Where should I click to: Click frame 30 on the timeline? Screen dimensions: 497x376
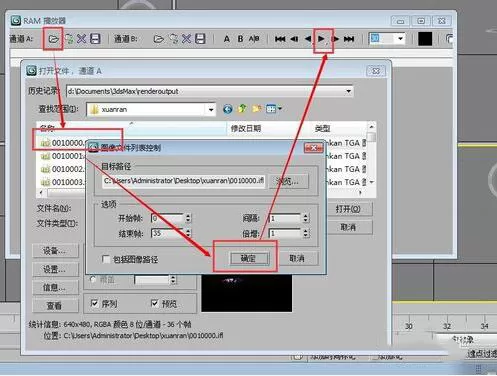[x=409, y=326]
